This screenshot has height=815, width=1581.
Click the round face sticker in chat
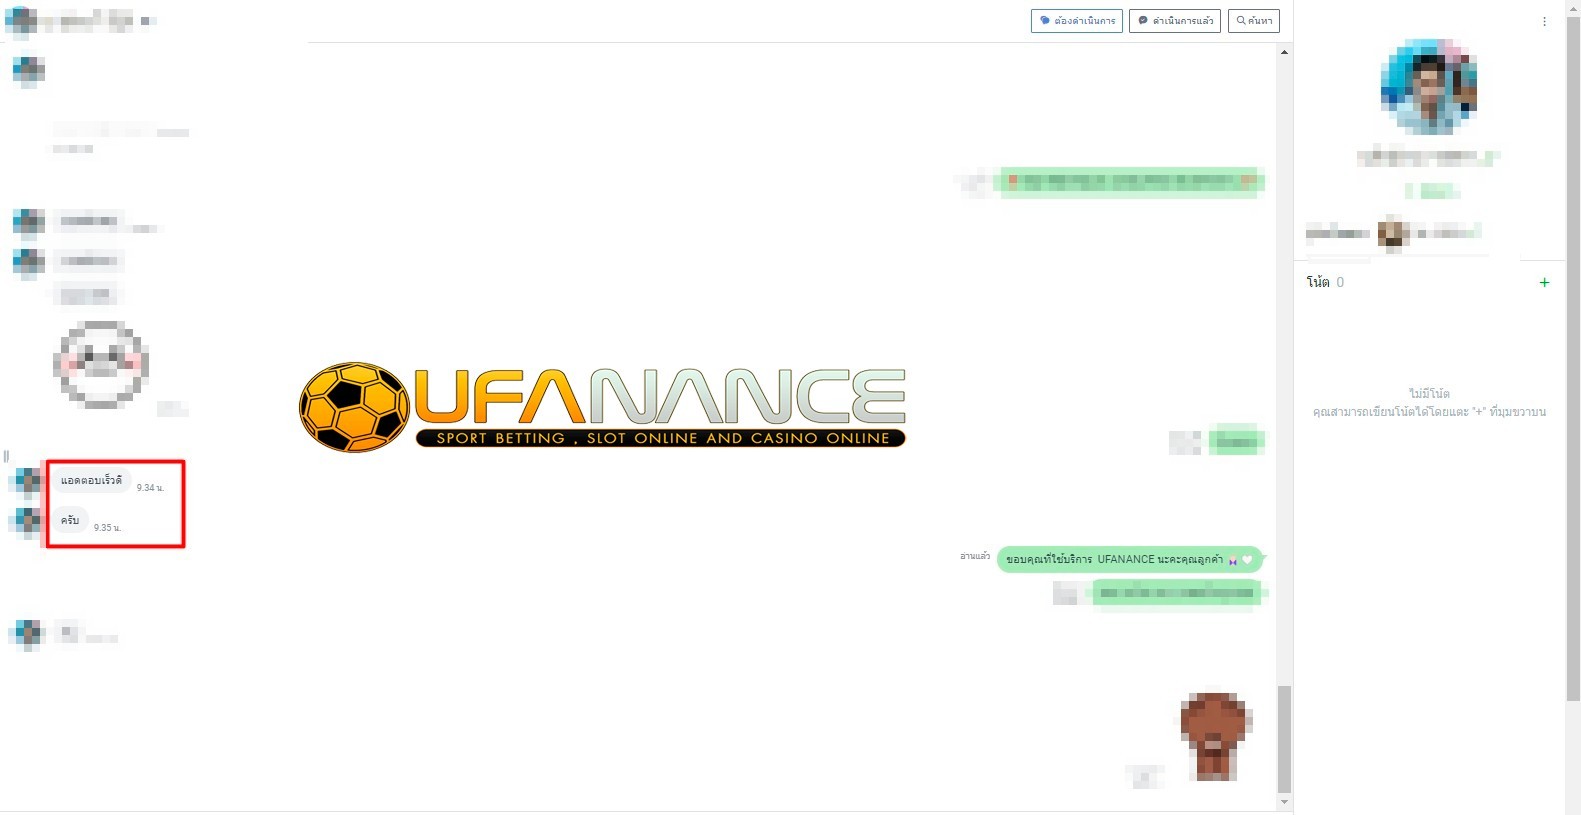click(101, 364)
